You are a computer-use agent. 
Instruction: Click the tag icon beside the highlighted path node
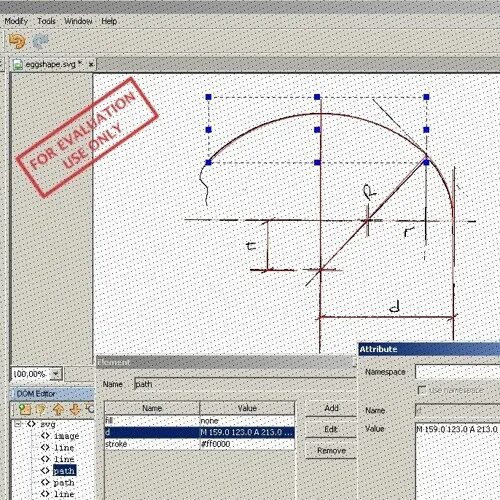[x=45, y=471]
